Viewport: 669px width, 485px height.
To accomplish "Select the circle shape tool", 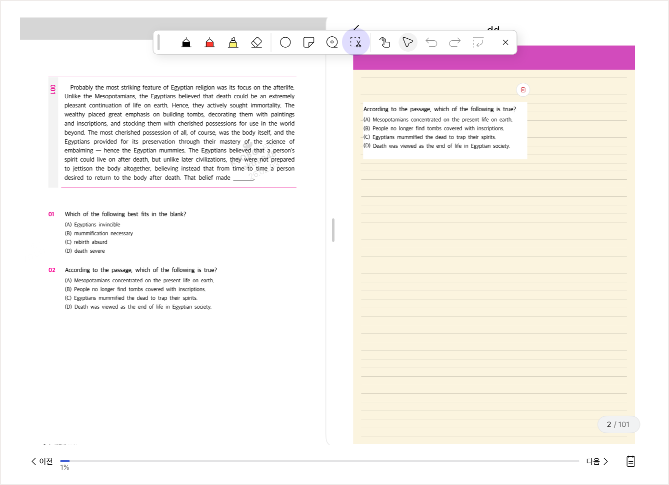I will 285,43.
